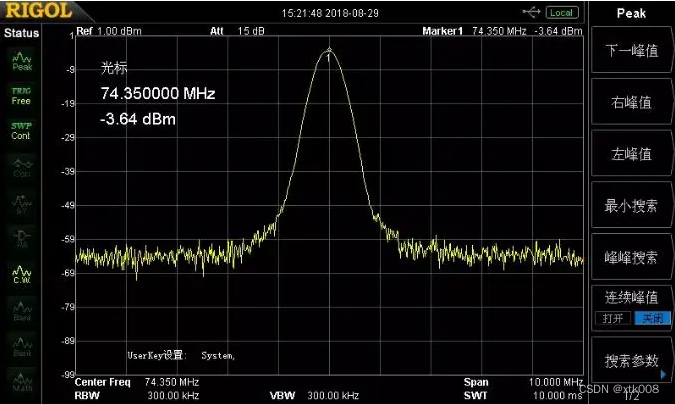Click the SWP Cont status icon

tap(22, 131)
